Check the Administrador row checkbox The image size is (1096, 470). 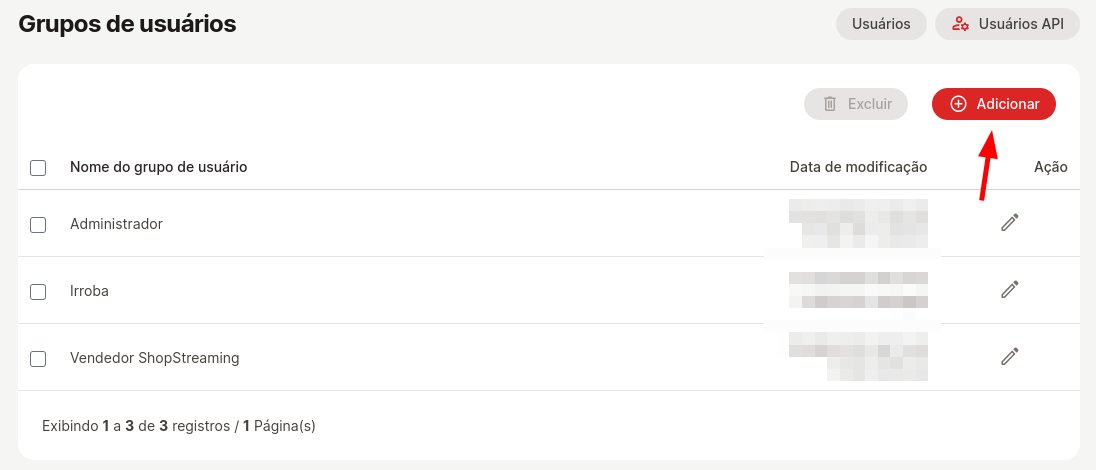point(38,225)
